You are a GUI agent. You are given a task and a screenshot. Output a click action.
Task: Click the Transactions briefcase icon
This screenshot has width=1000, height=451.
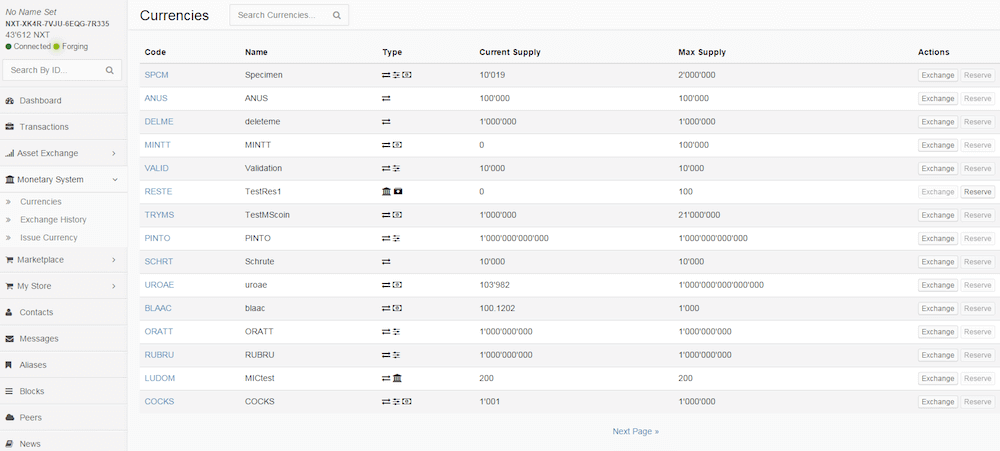pyautogui.click(x=10, y=127)
